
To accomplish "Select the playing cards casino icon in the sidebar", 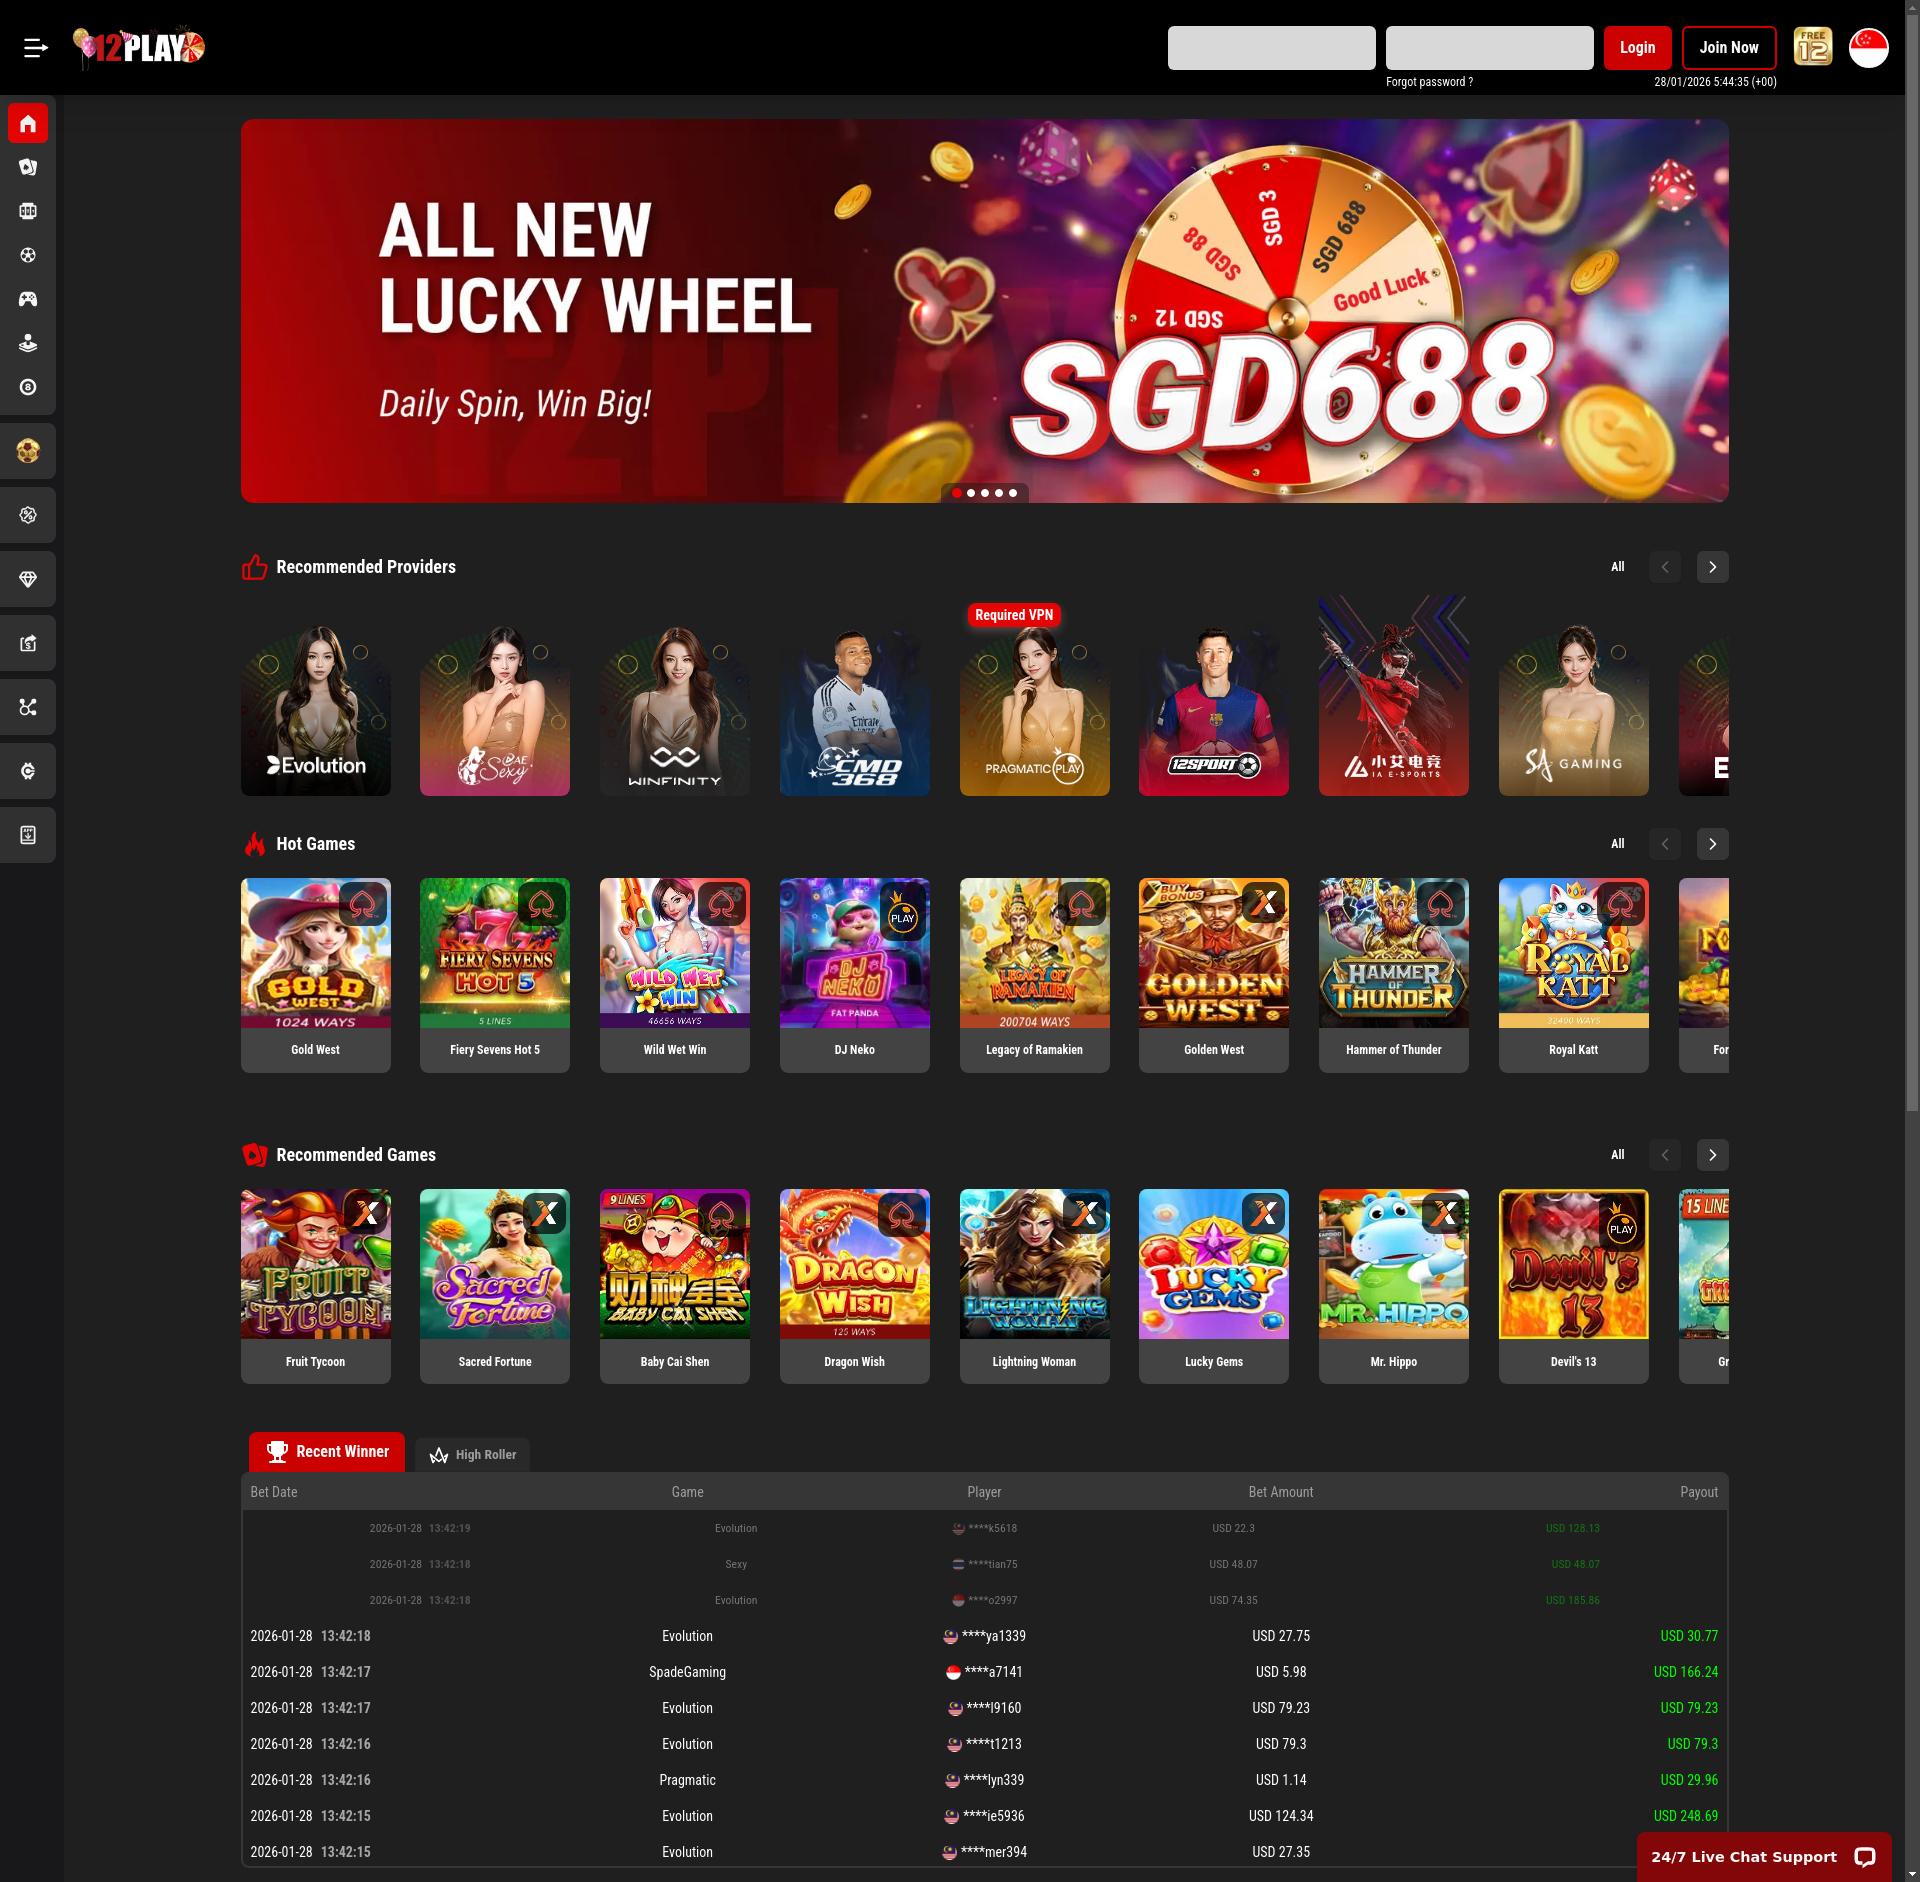I will (28, 167).
